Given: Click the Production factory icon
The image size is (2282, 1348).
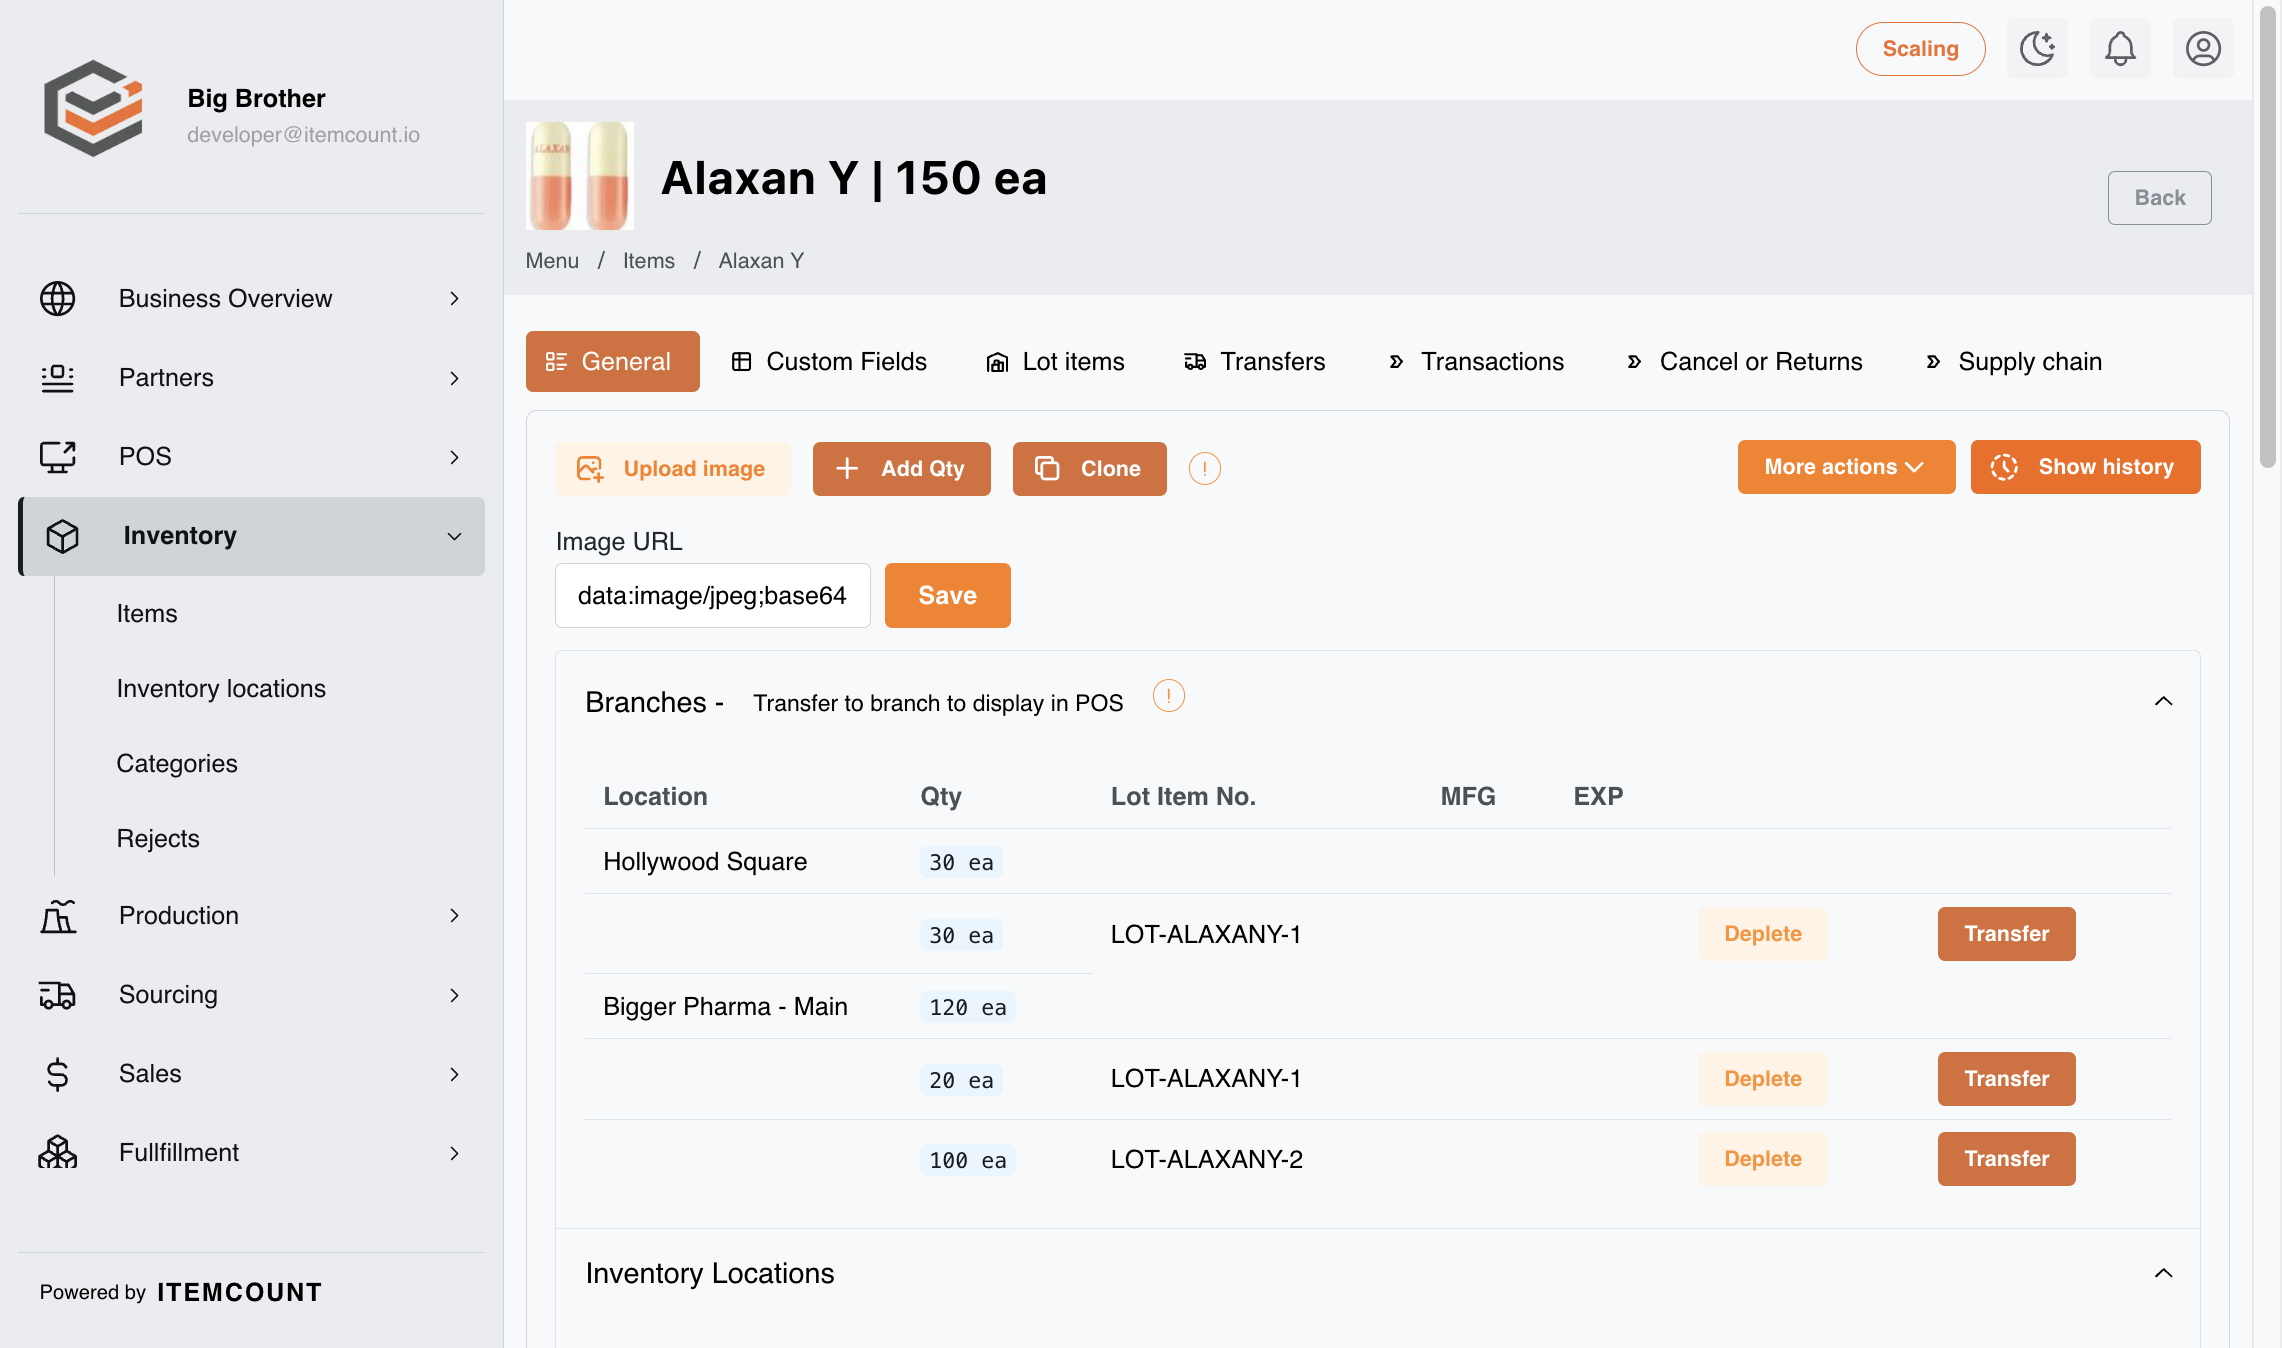Looking at the screenshot, I should click(57, 915).
